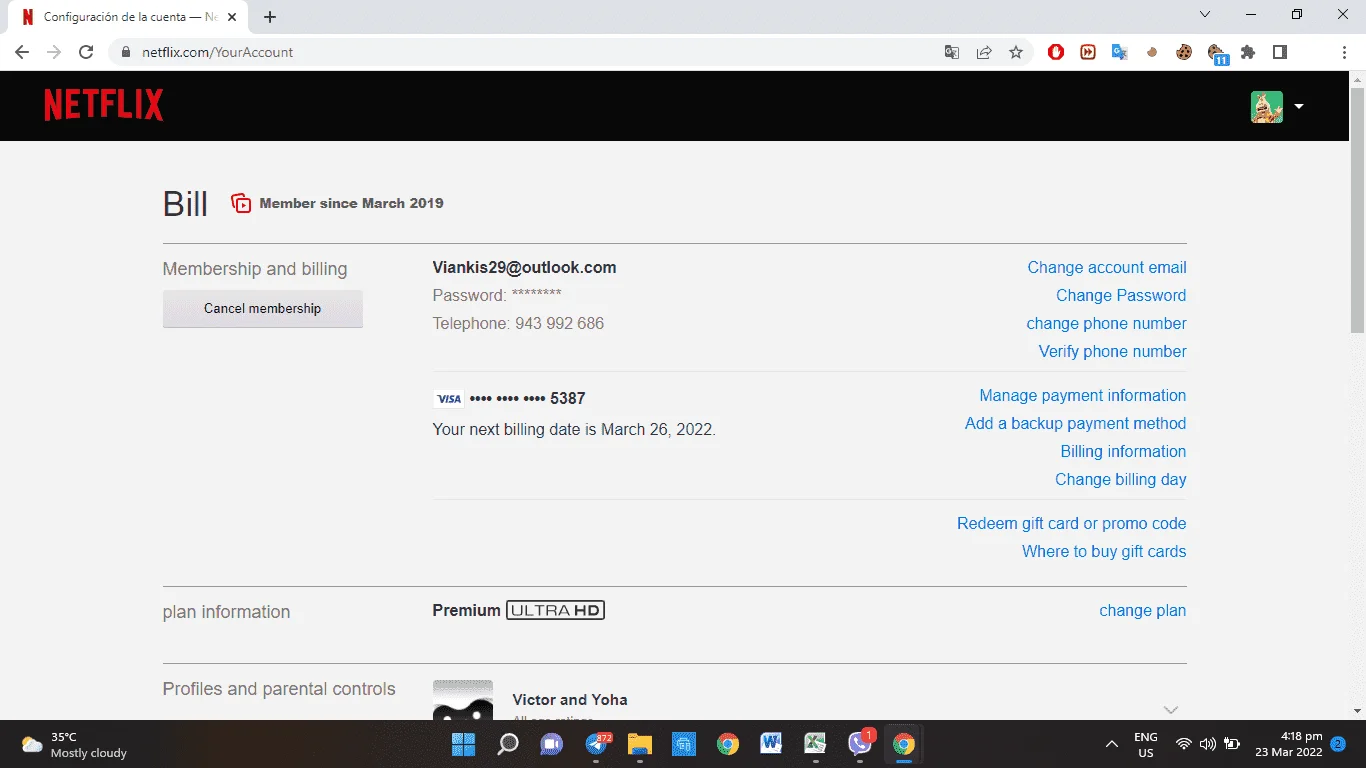Click the Victor and Yoha profile picture
Image resolution: width=1366 pixels, height=768 pixels.
click(x=463, y=700)
